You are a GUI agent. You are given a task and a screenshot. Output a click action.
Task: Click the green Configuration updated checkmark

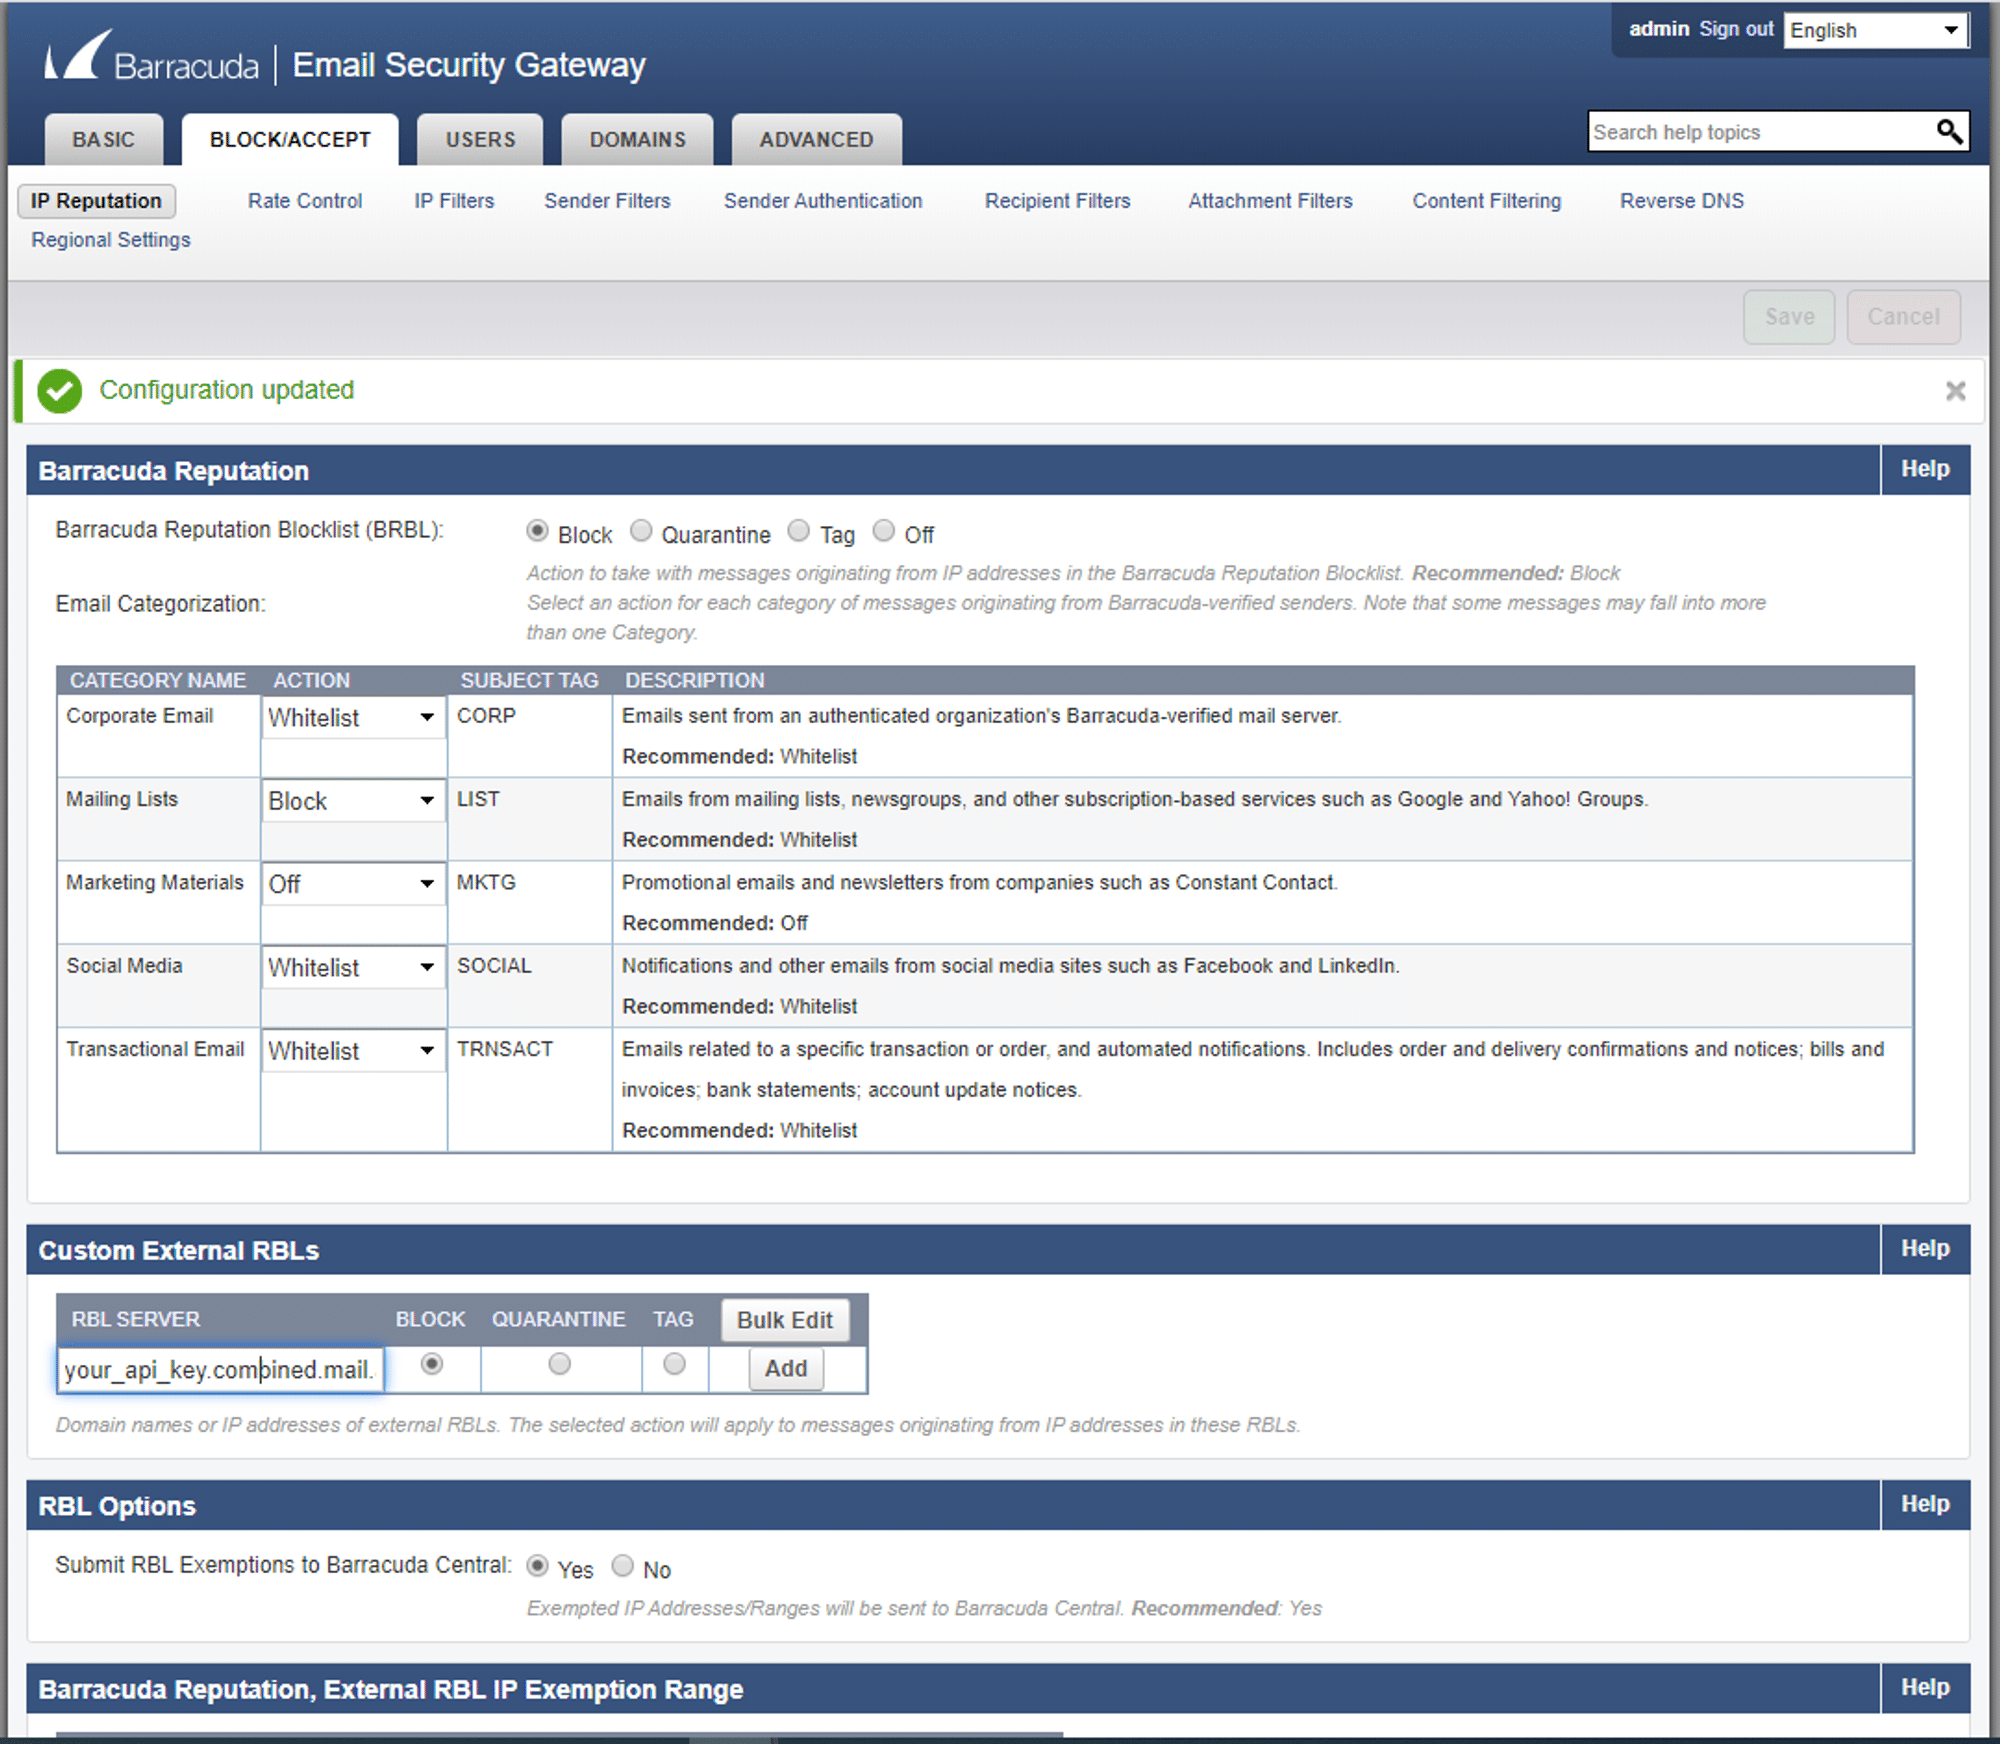59,390
